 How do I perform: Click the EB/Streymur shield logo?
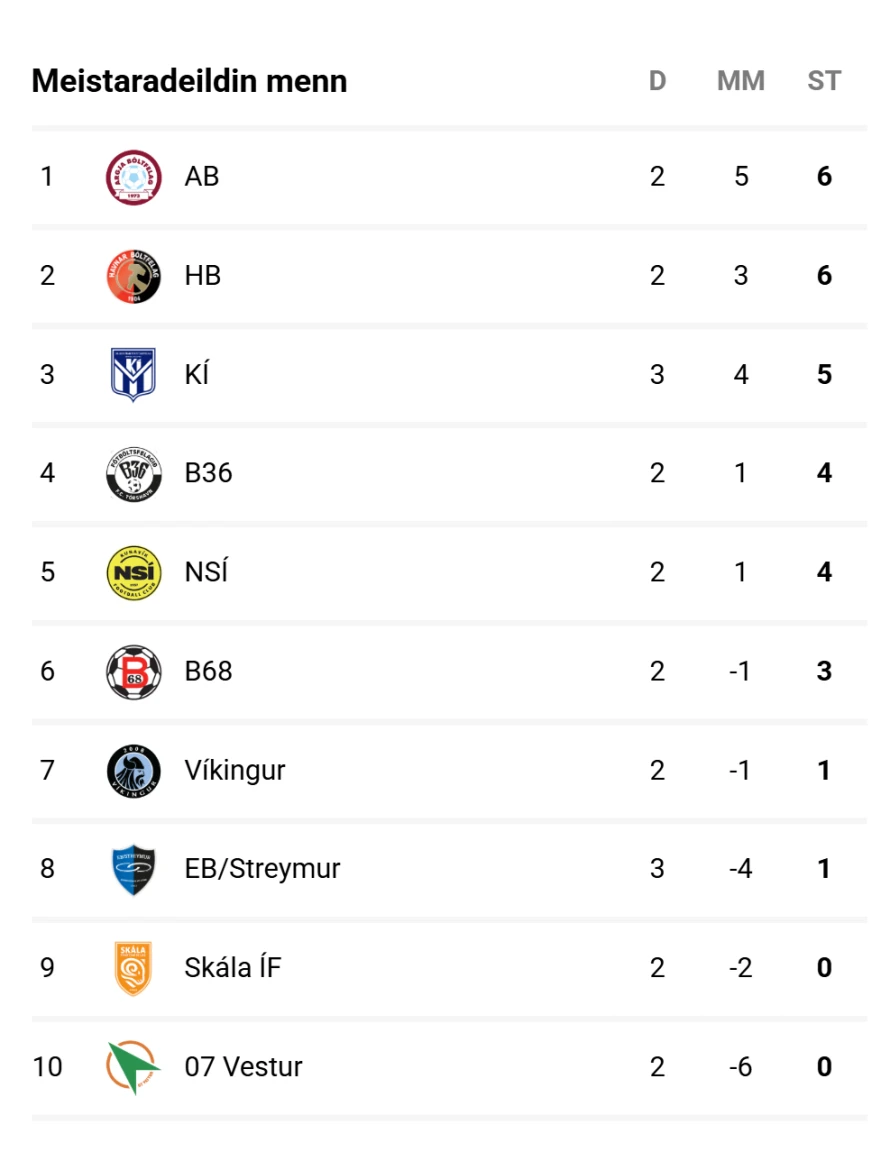point(133,869)
